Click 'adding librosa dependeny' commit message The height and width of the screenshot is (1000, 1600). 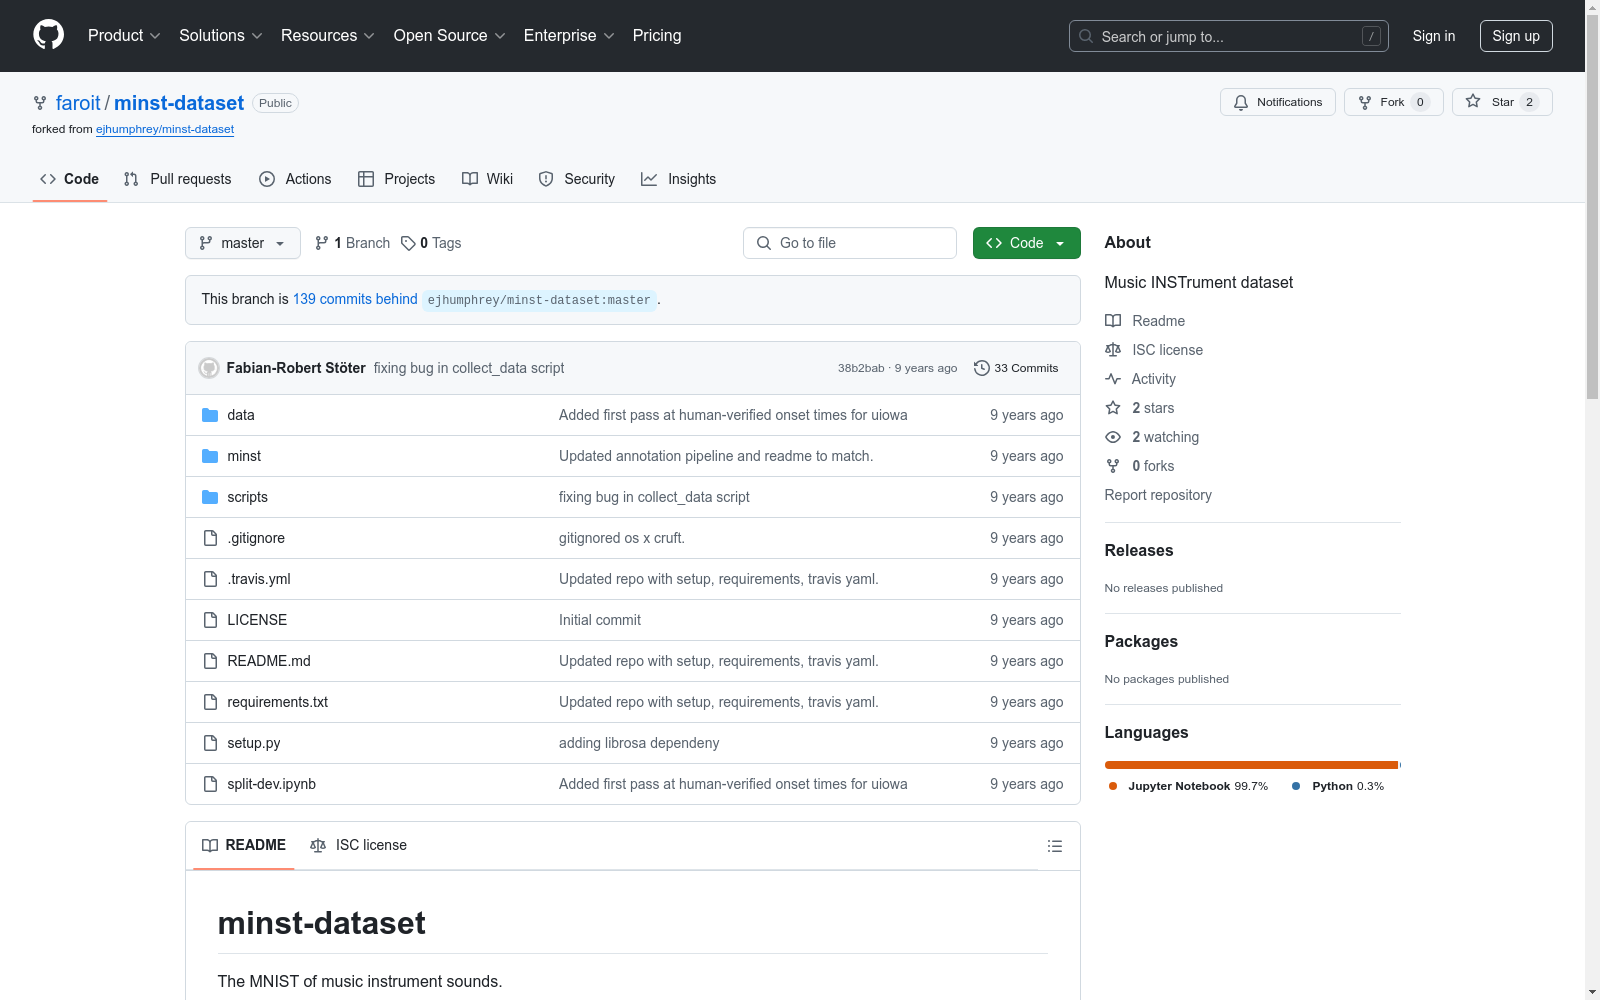pyautogui.click(x=639, y=743)
